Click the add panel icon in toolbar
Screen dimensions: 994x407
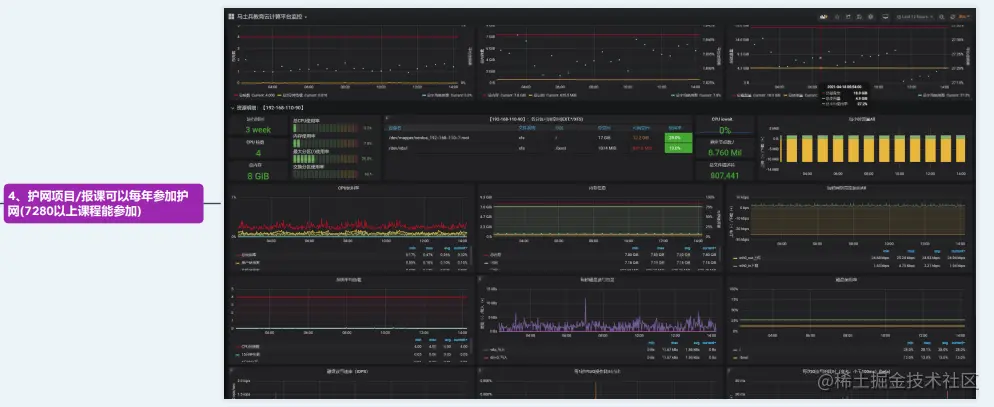[x=823, y=17]
